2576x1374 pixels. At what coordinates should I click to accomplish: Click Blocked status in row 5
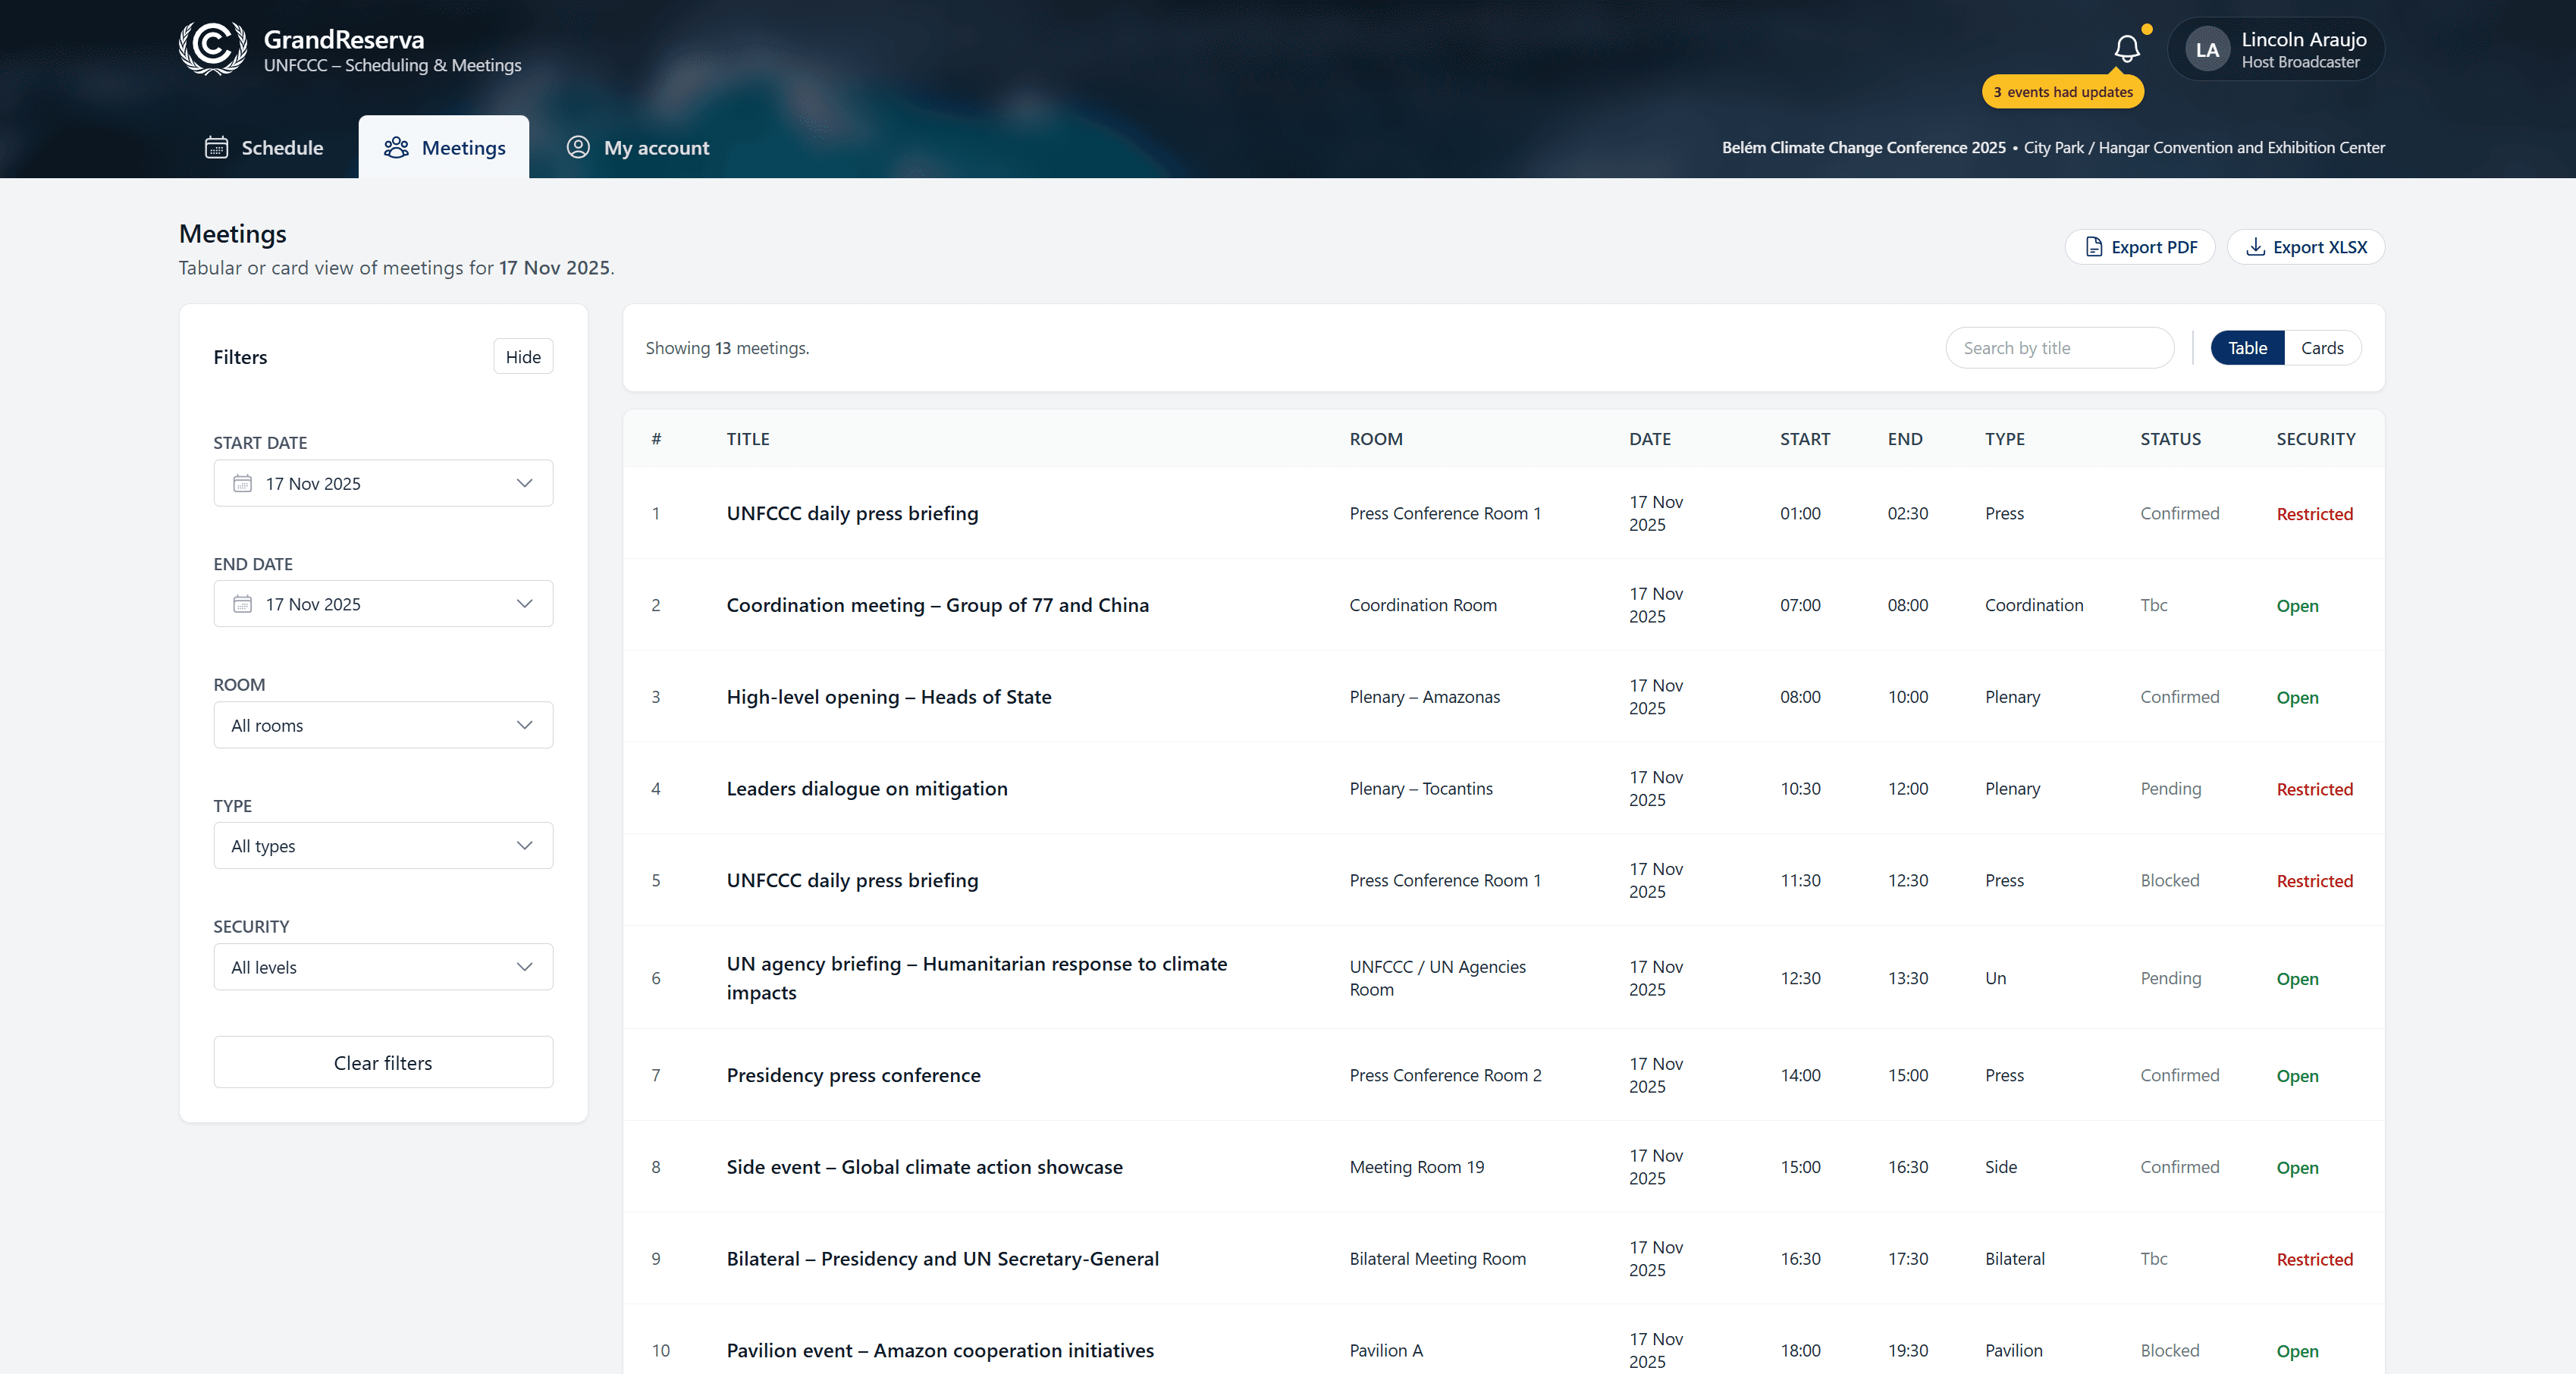tap(2169, 880)
